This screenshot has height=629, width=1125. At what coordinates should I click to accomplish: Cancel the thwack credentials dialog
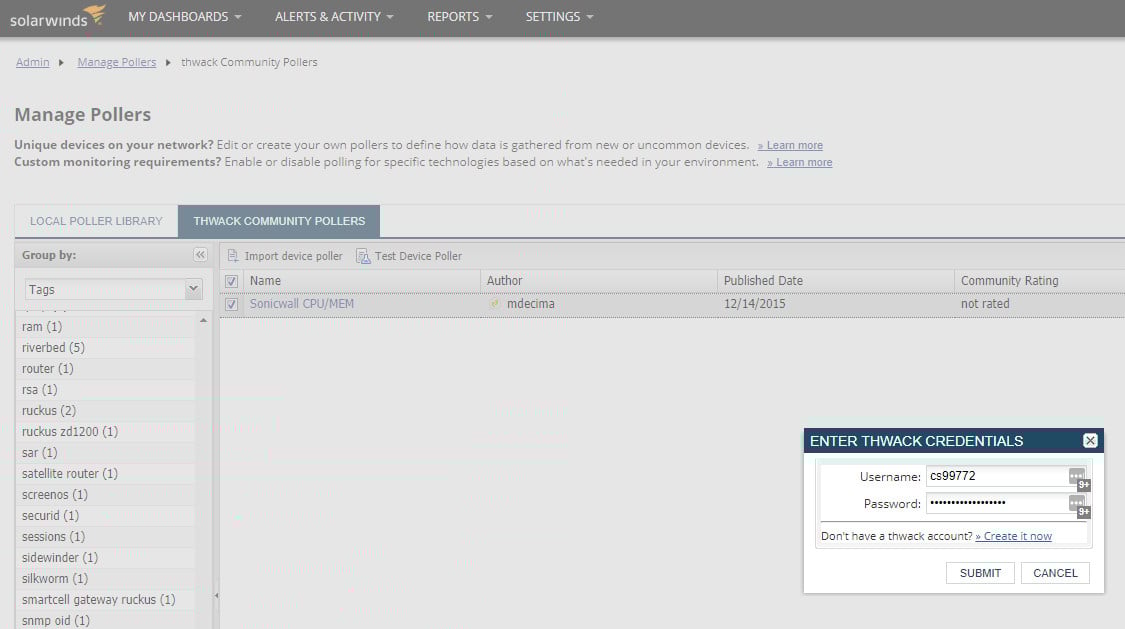coord(1055,573)
